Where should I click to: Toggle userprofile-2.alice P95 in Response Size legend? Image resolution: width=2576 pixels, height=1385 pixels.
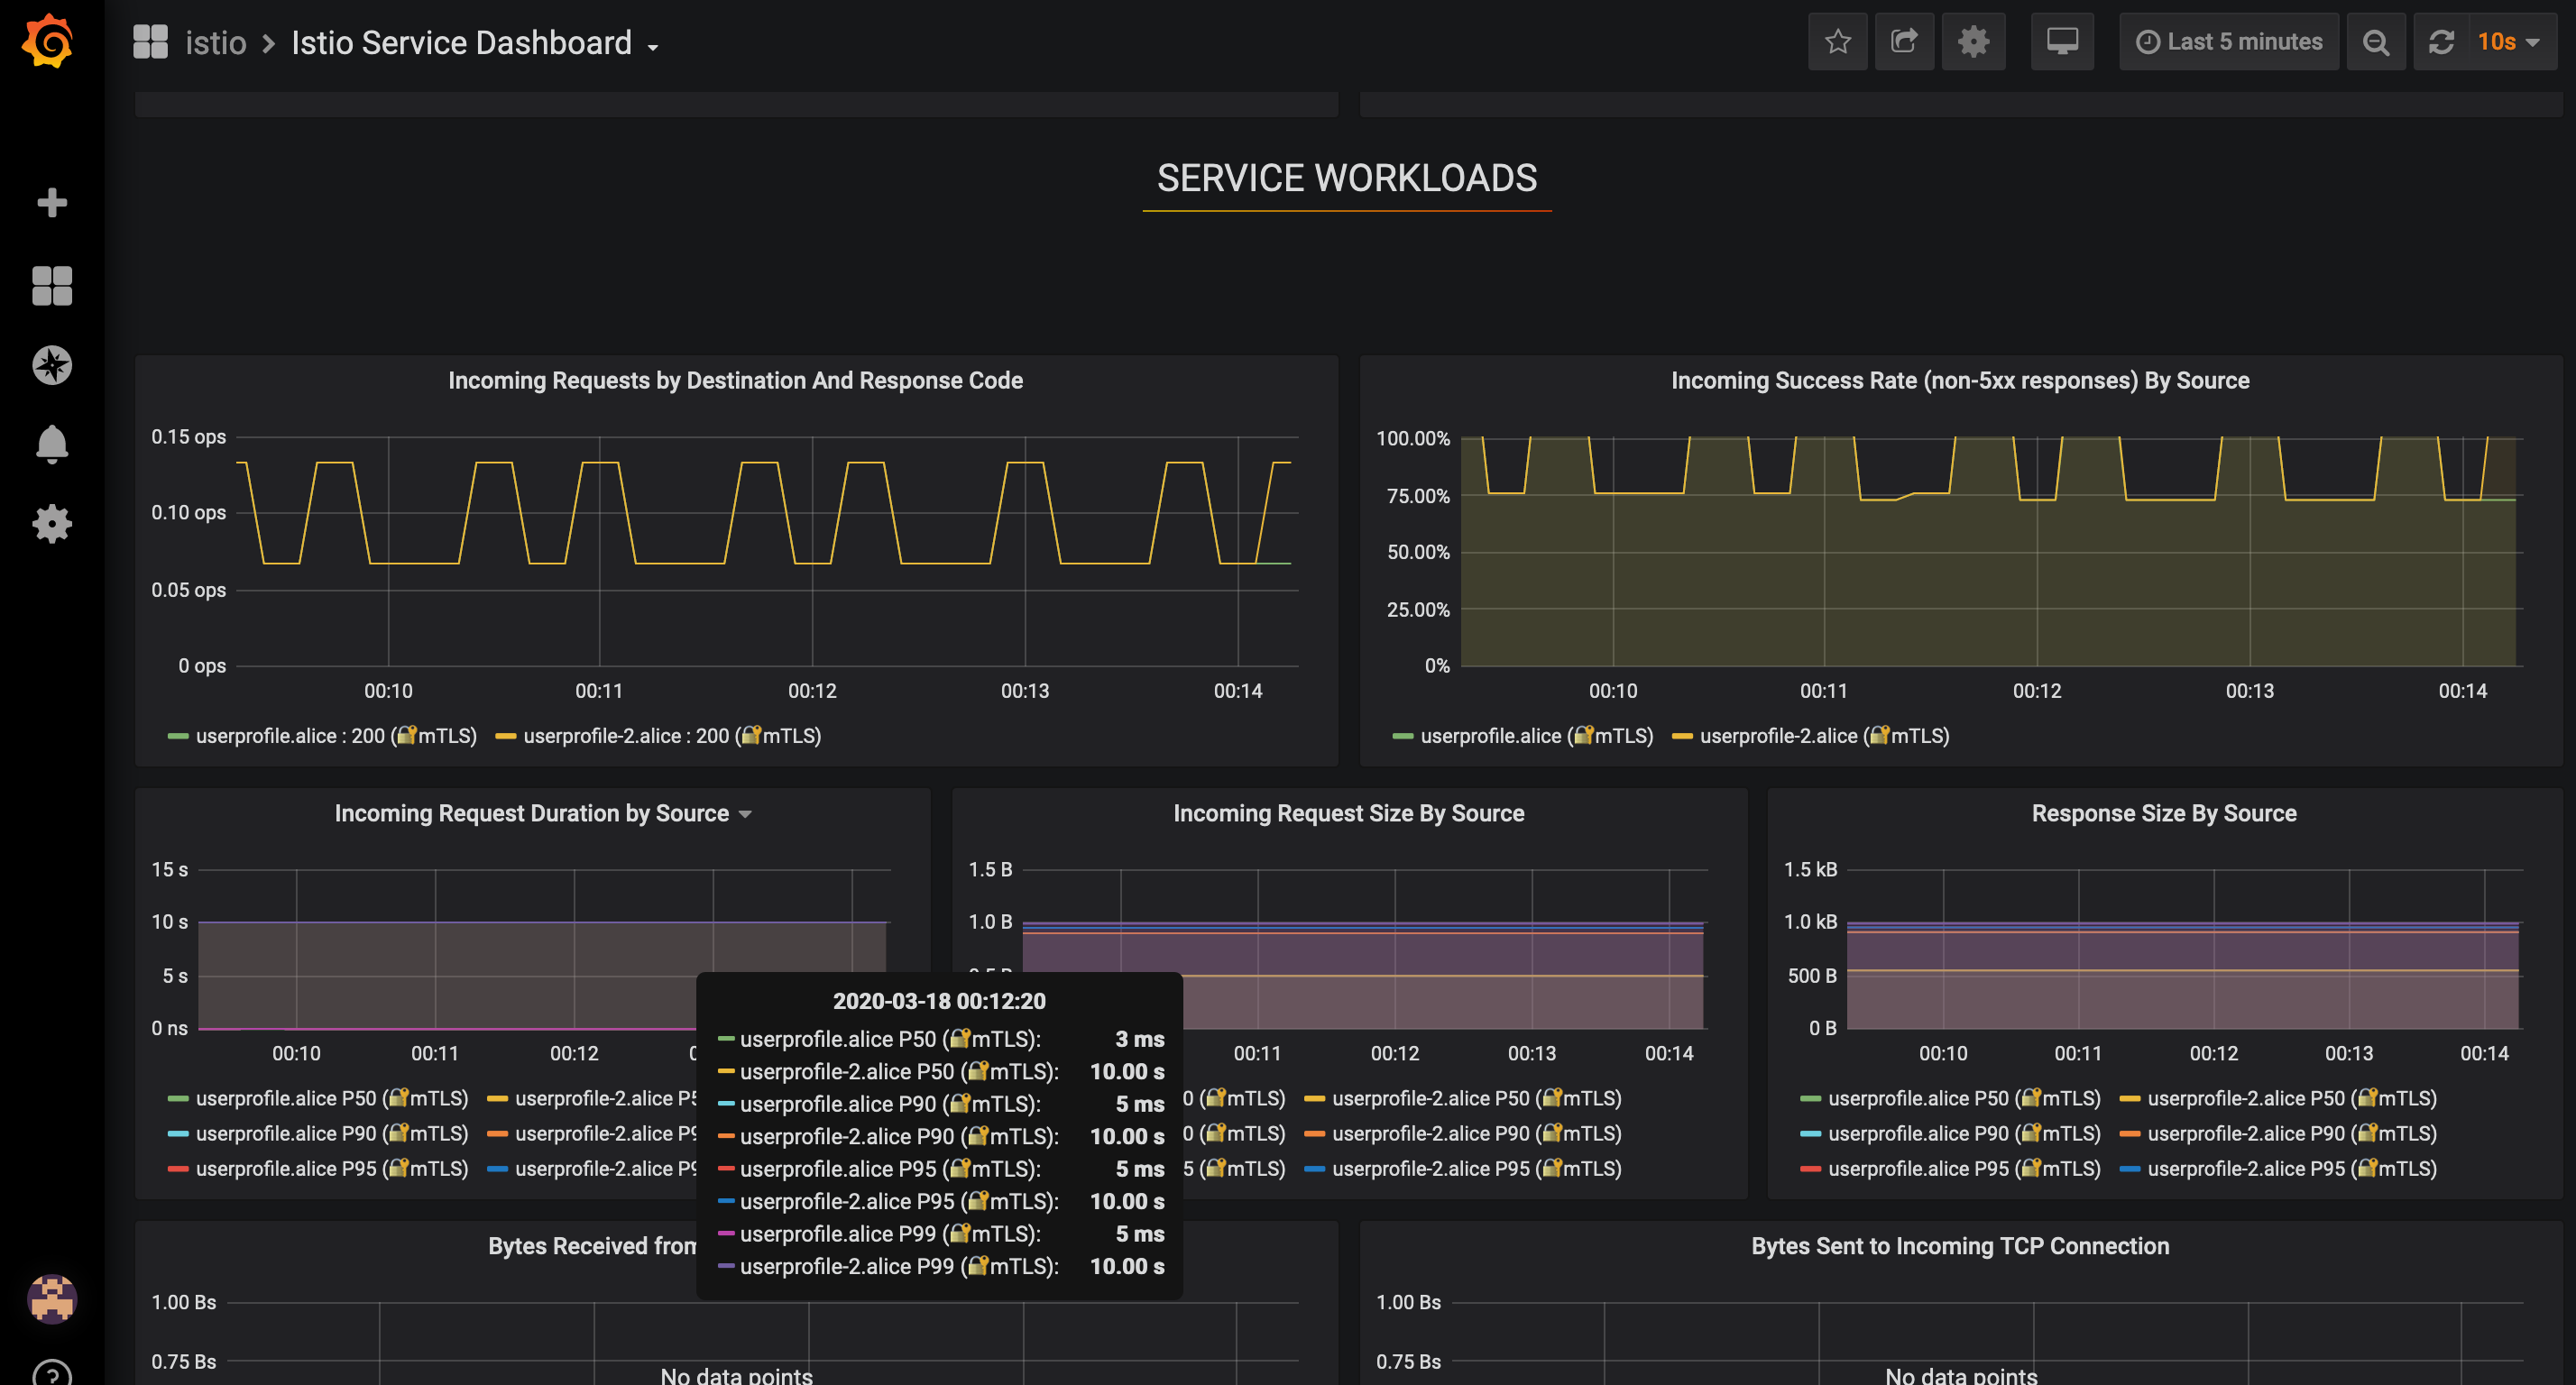(x=2292, y=1168)
